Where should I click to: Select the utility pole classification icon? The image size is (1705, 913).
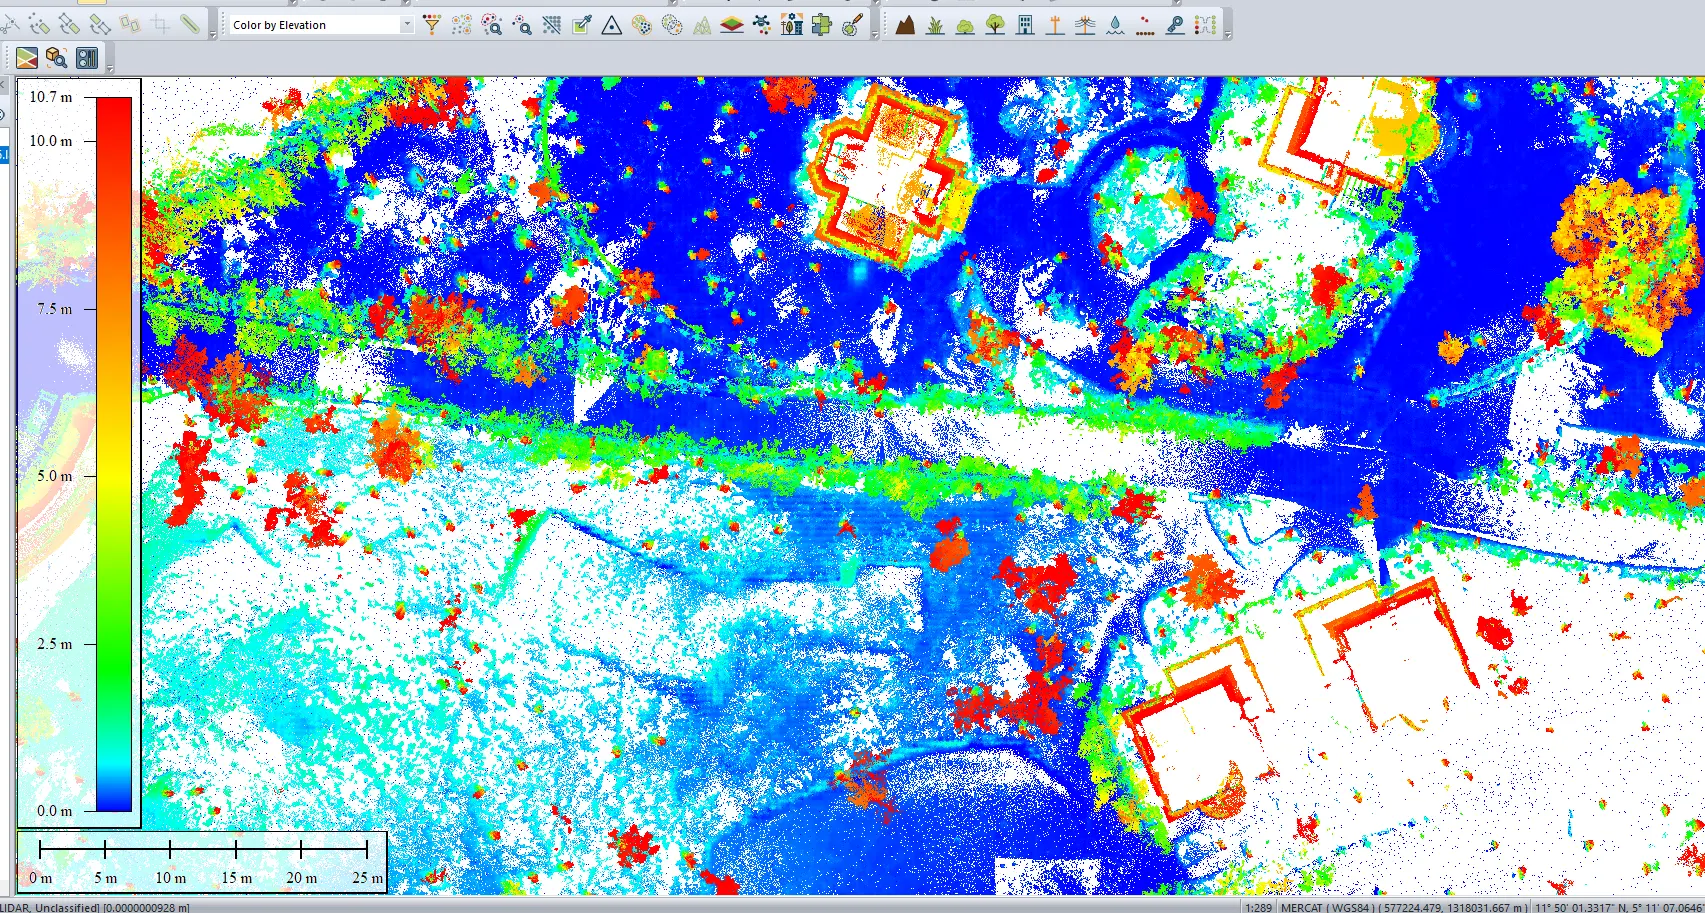coord(1054,25)
